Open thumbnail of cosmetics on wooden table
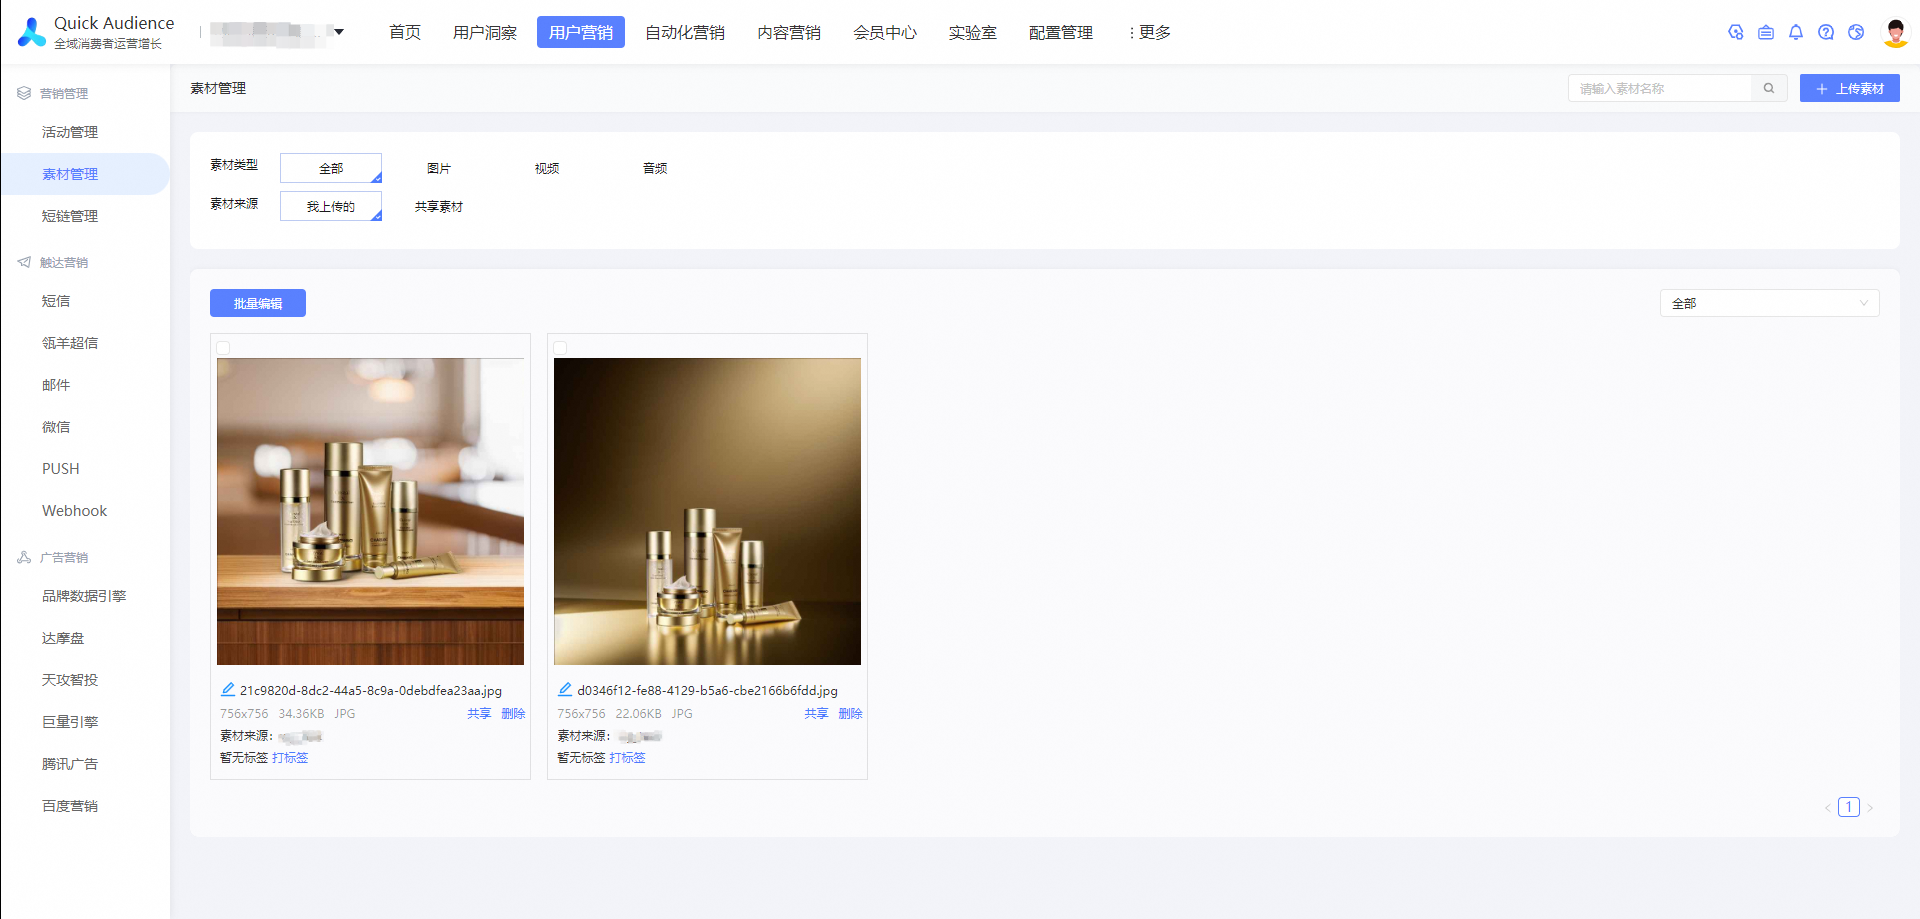 tap(370, 511)
